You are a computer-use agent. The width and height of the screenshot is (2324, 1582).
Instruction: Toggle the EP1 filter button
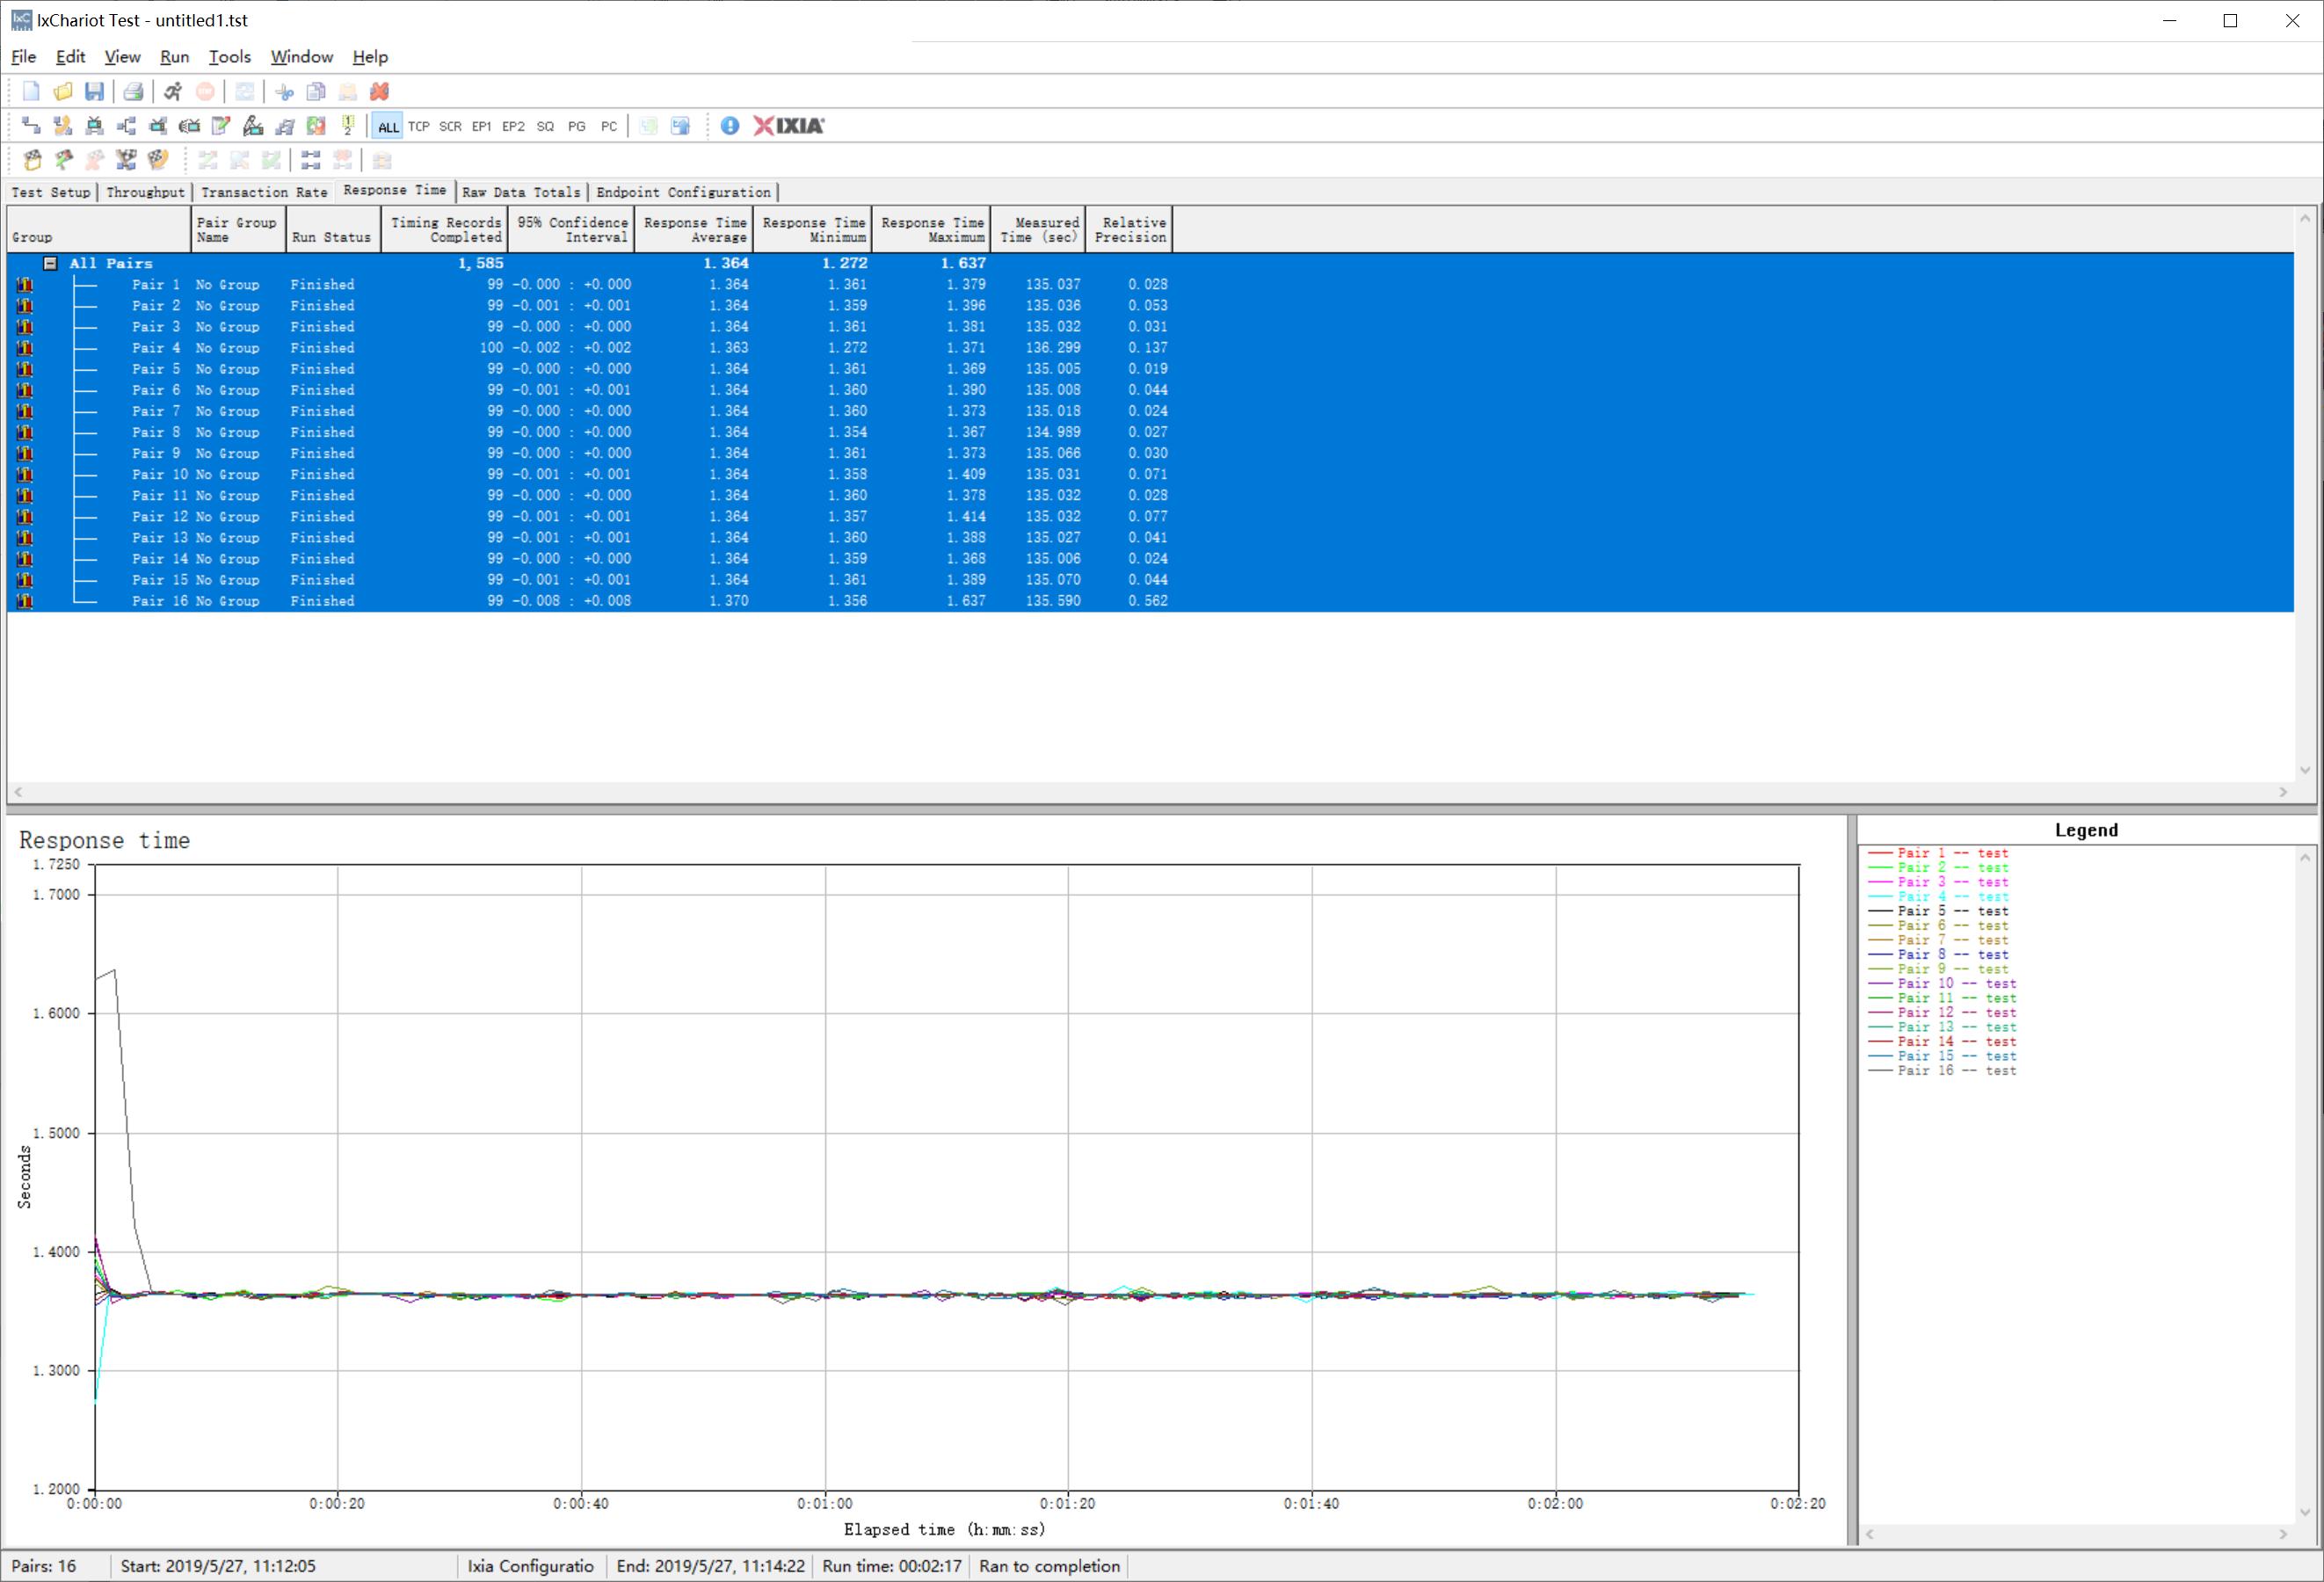(481, 127)
